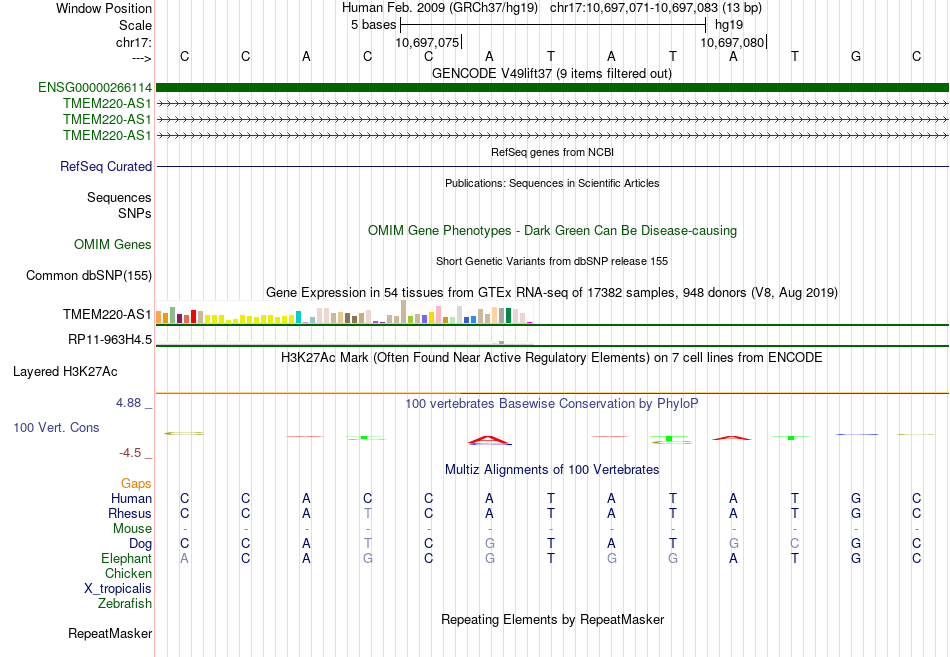
Task: Select the X_tropicalis species label
Action: (x=118, y=589)
